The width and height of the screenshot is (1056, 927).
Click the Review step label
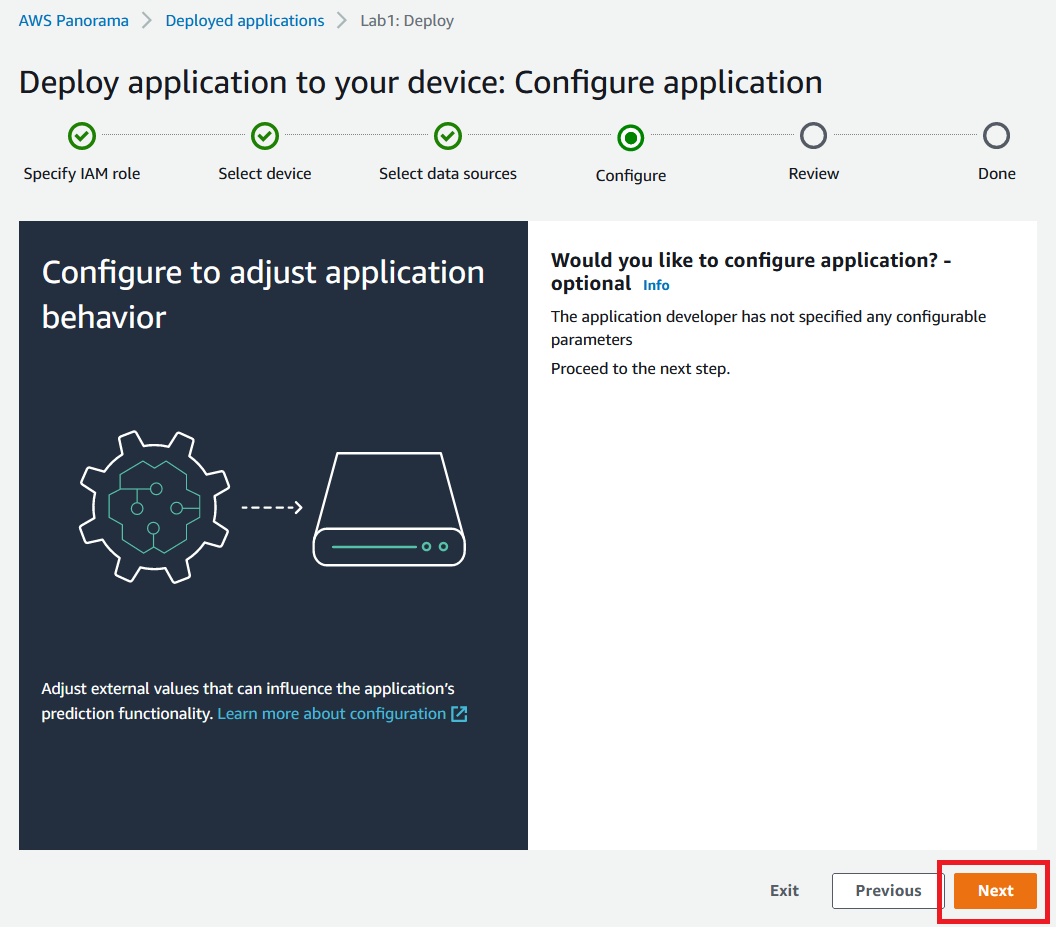click(814, 174)
